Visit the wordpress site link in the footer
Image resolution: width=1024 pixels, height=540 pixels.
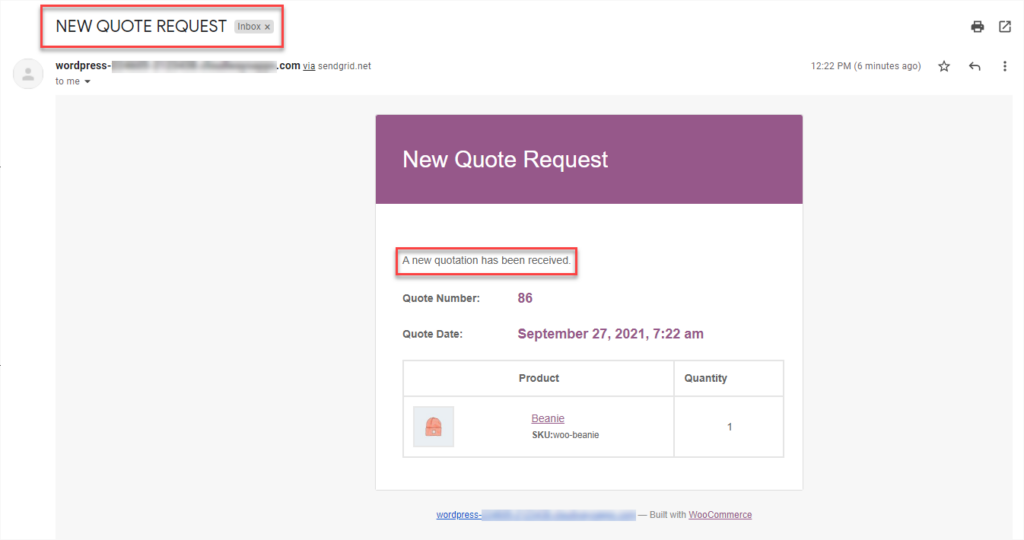click(x=536, y=515)
